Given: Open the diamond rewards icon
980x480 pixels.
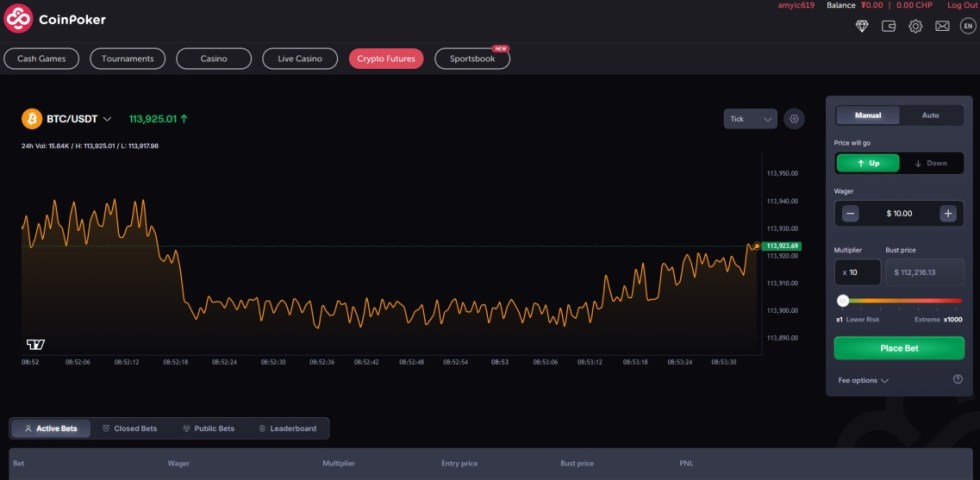Looking at the screenshot, I should [862, 26].
